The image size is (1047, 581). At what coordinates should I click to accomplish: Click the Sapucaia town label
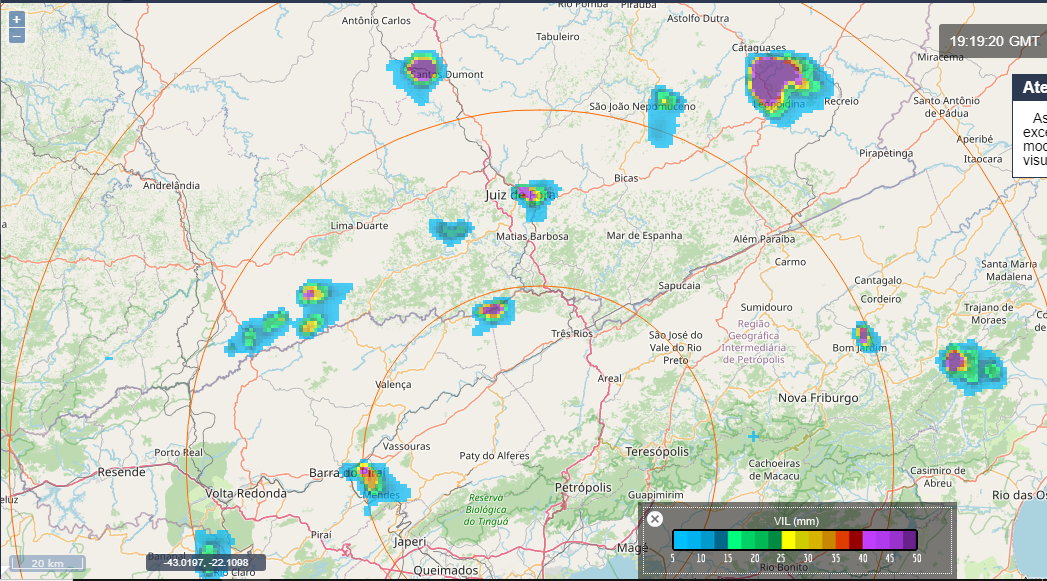679,286
